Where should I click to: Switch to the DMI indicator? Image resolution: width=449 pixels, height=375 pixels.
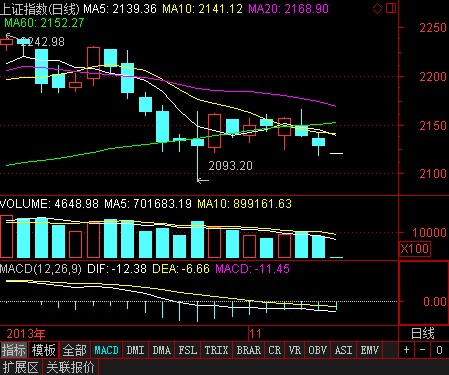135,350
